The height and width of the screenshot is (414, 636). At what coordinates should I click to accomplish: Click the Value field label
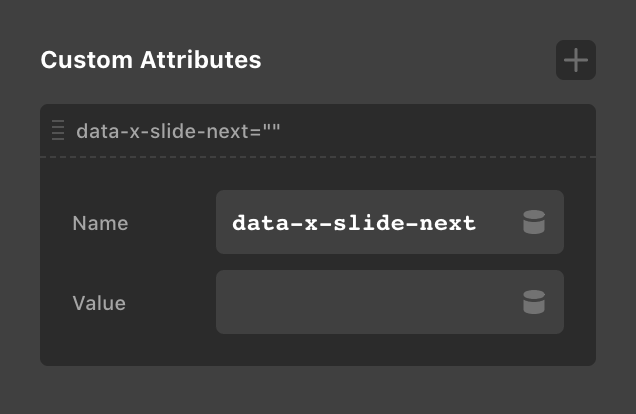99,302
